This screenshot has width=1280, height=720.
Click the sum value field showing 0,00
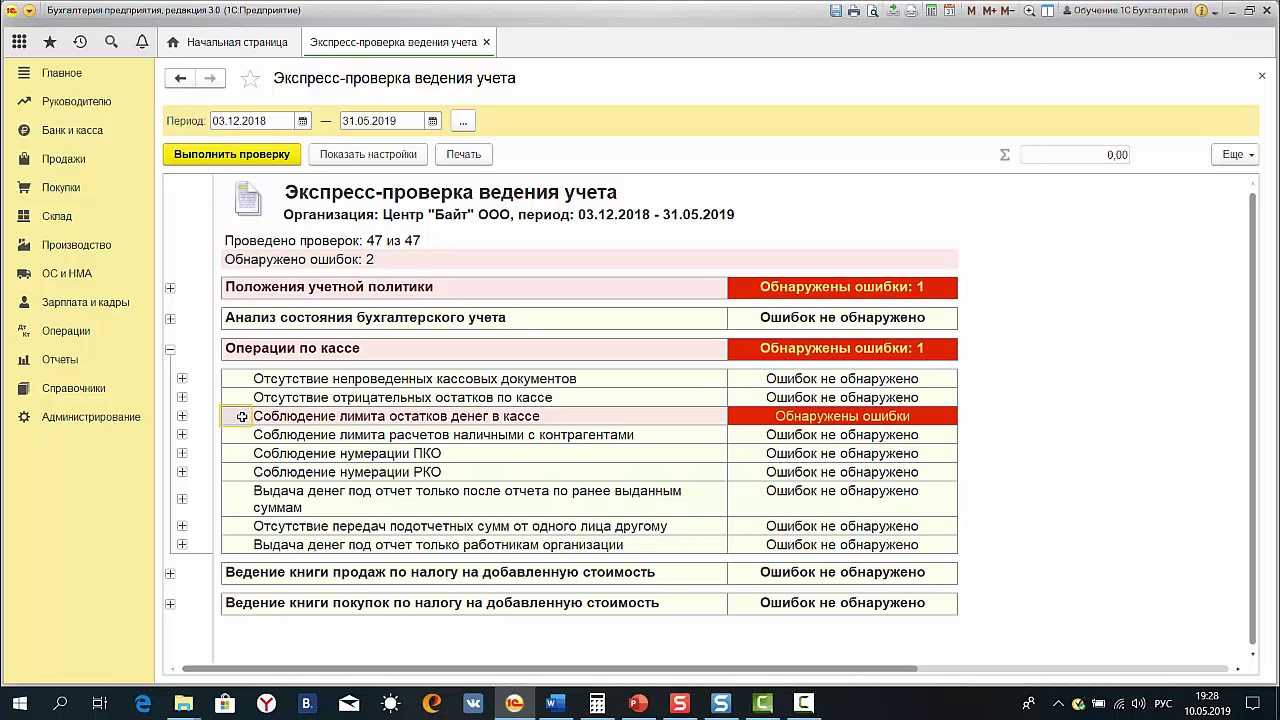tap(1076, 155)
